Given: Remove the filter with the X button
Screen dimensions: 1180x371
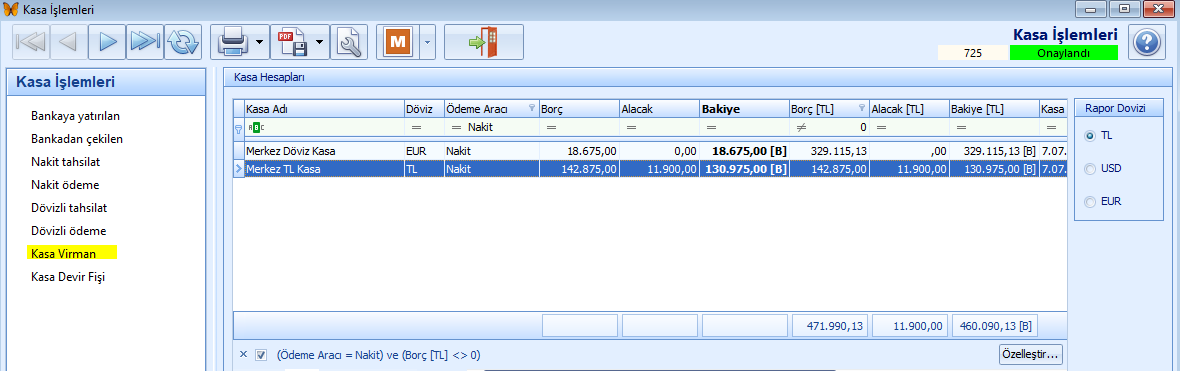Looking at the screenshot, I should (x=243, y=354).
